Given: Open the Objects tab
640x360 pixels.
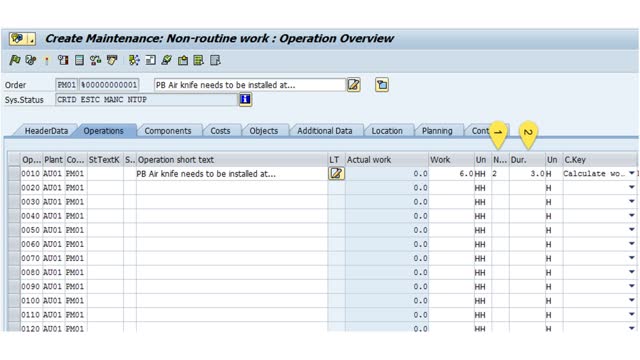Looking at the screenshot, I should point(264,131).
